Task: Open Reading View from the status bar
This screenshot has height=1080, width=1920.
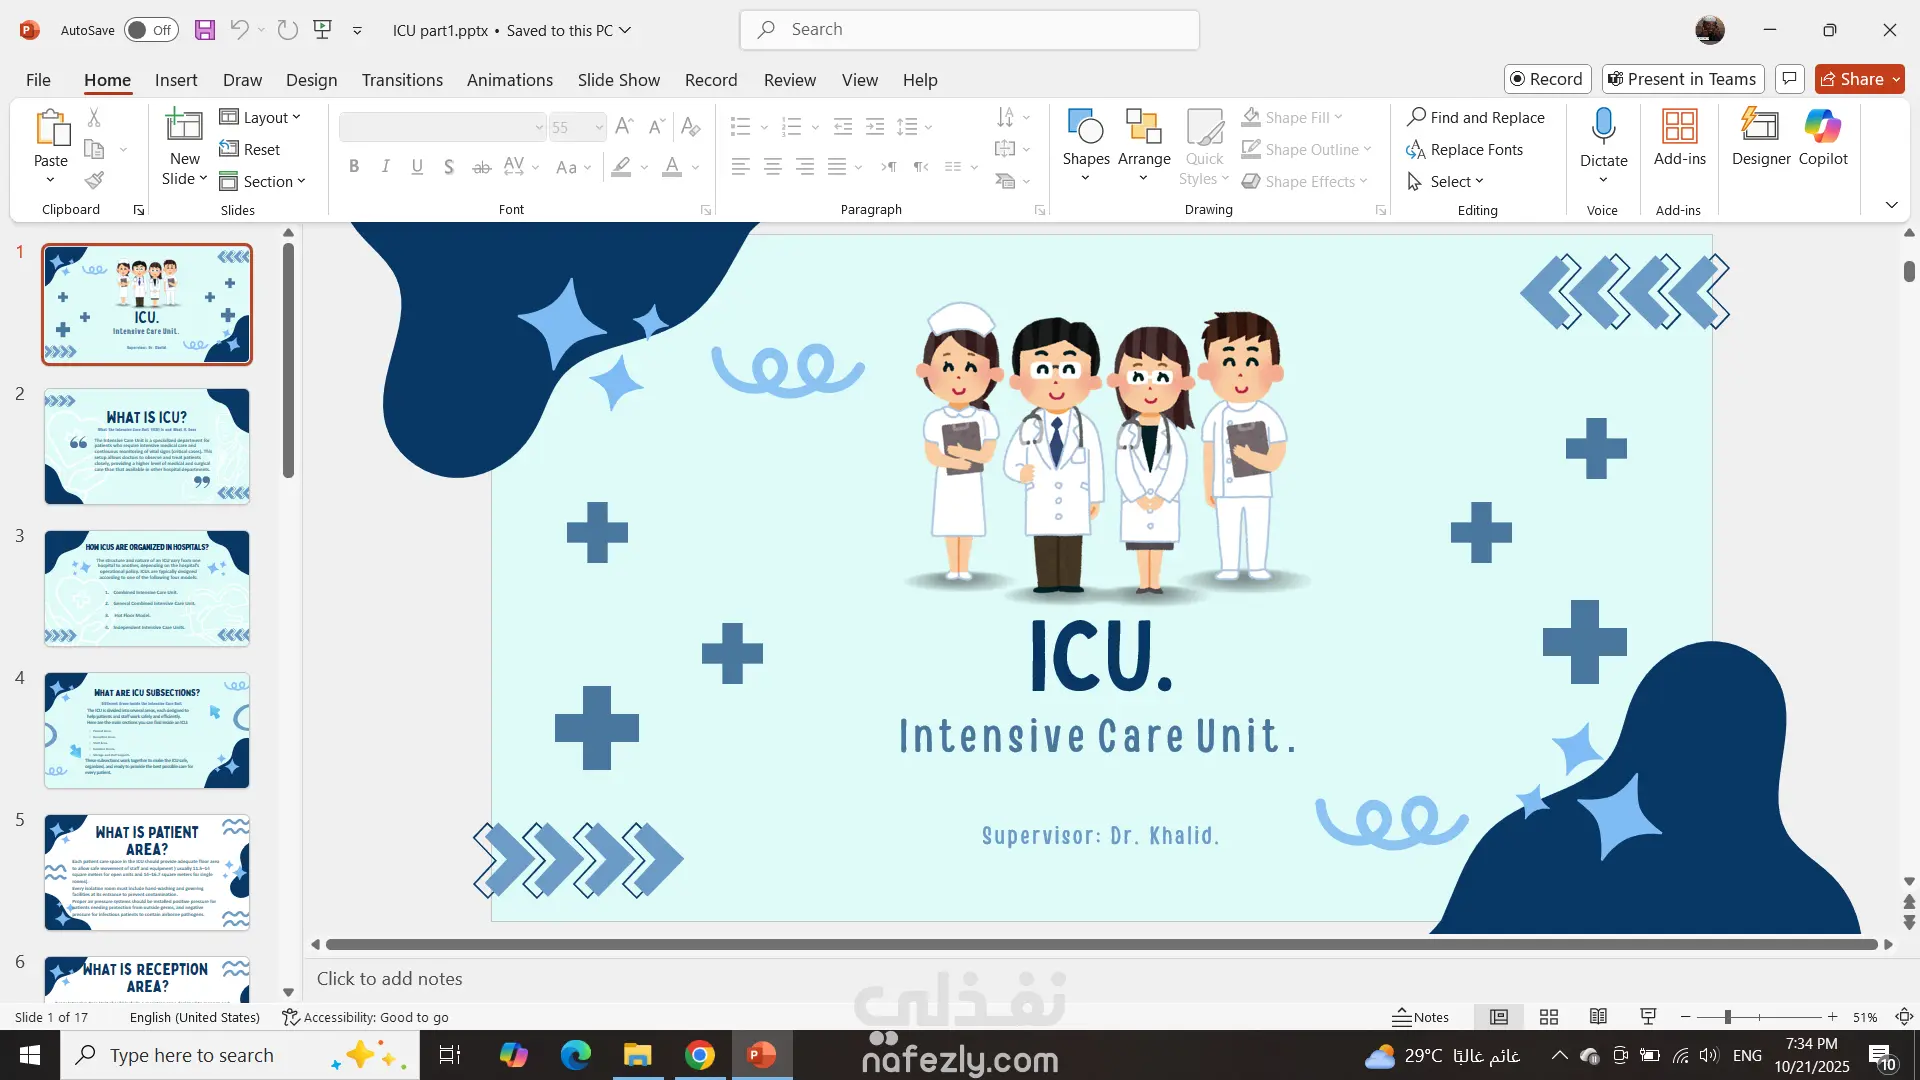Action: click(x=1598, y=1017)
